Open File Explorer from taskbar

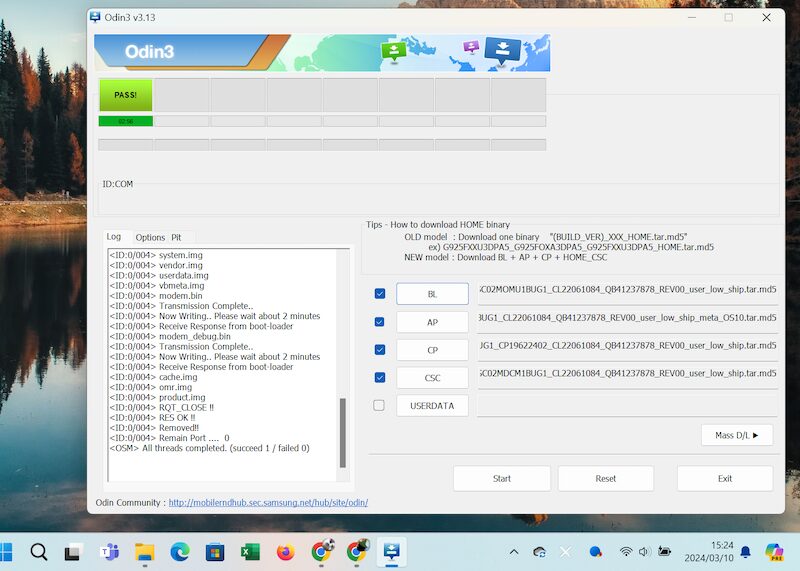tap(144, 551)
